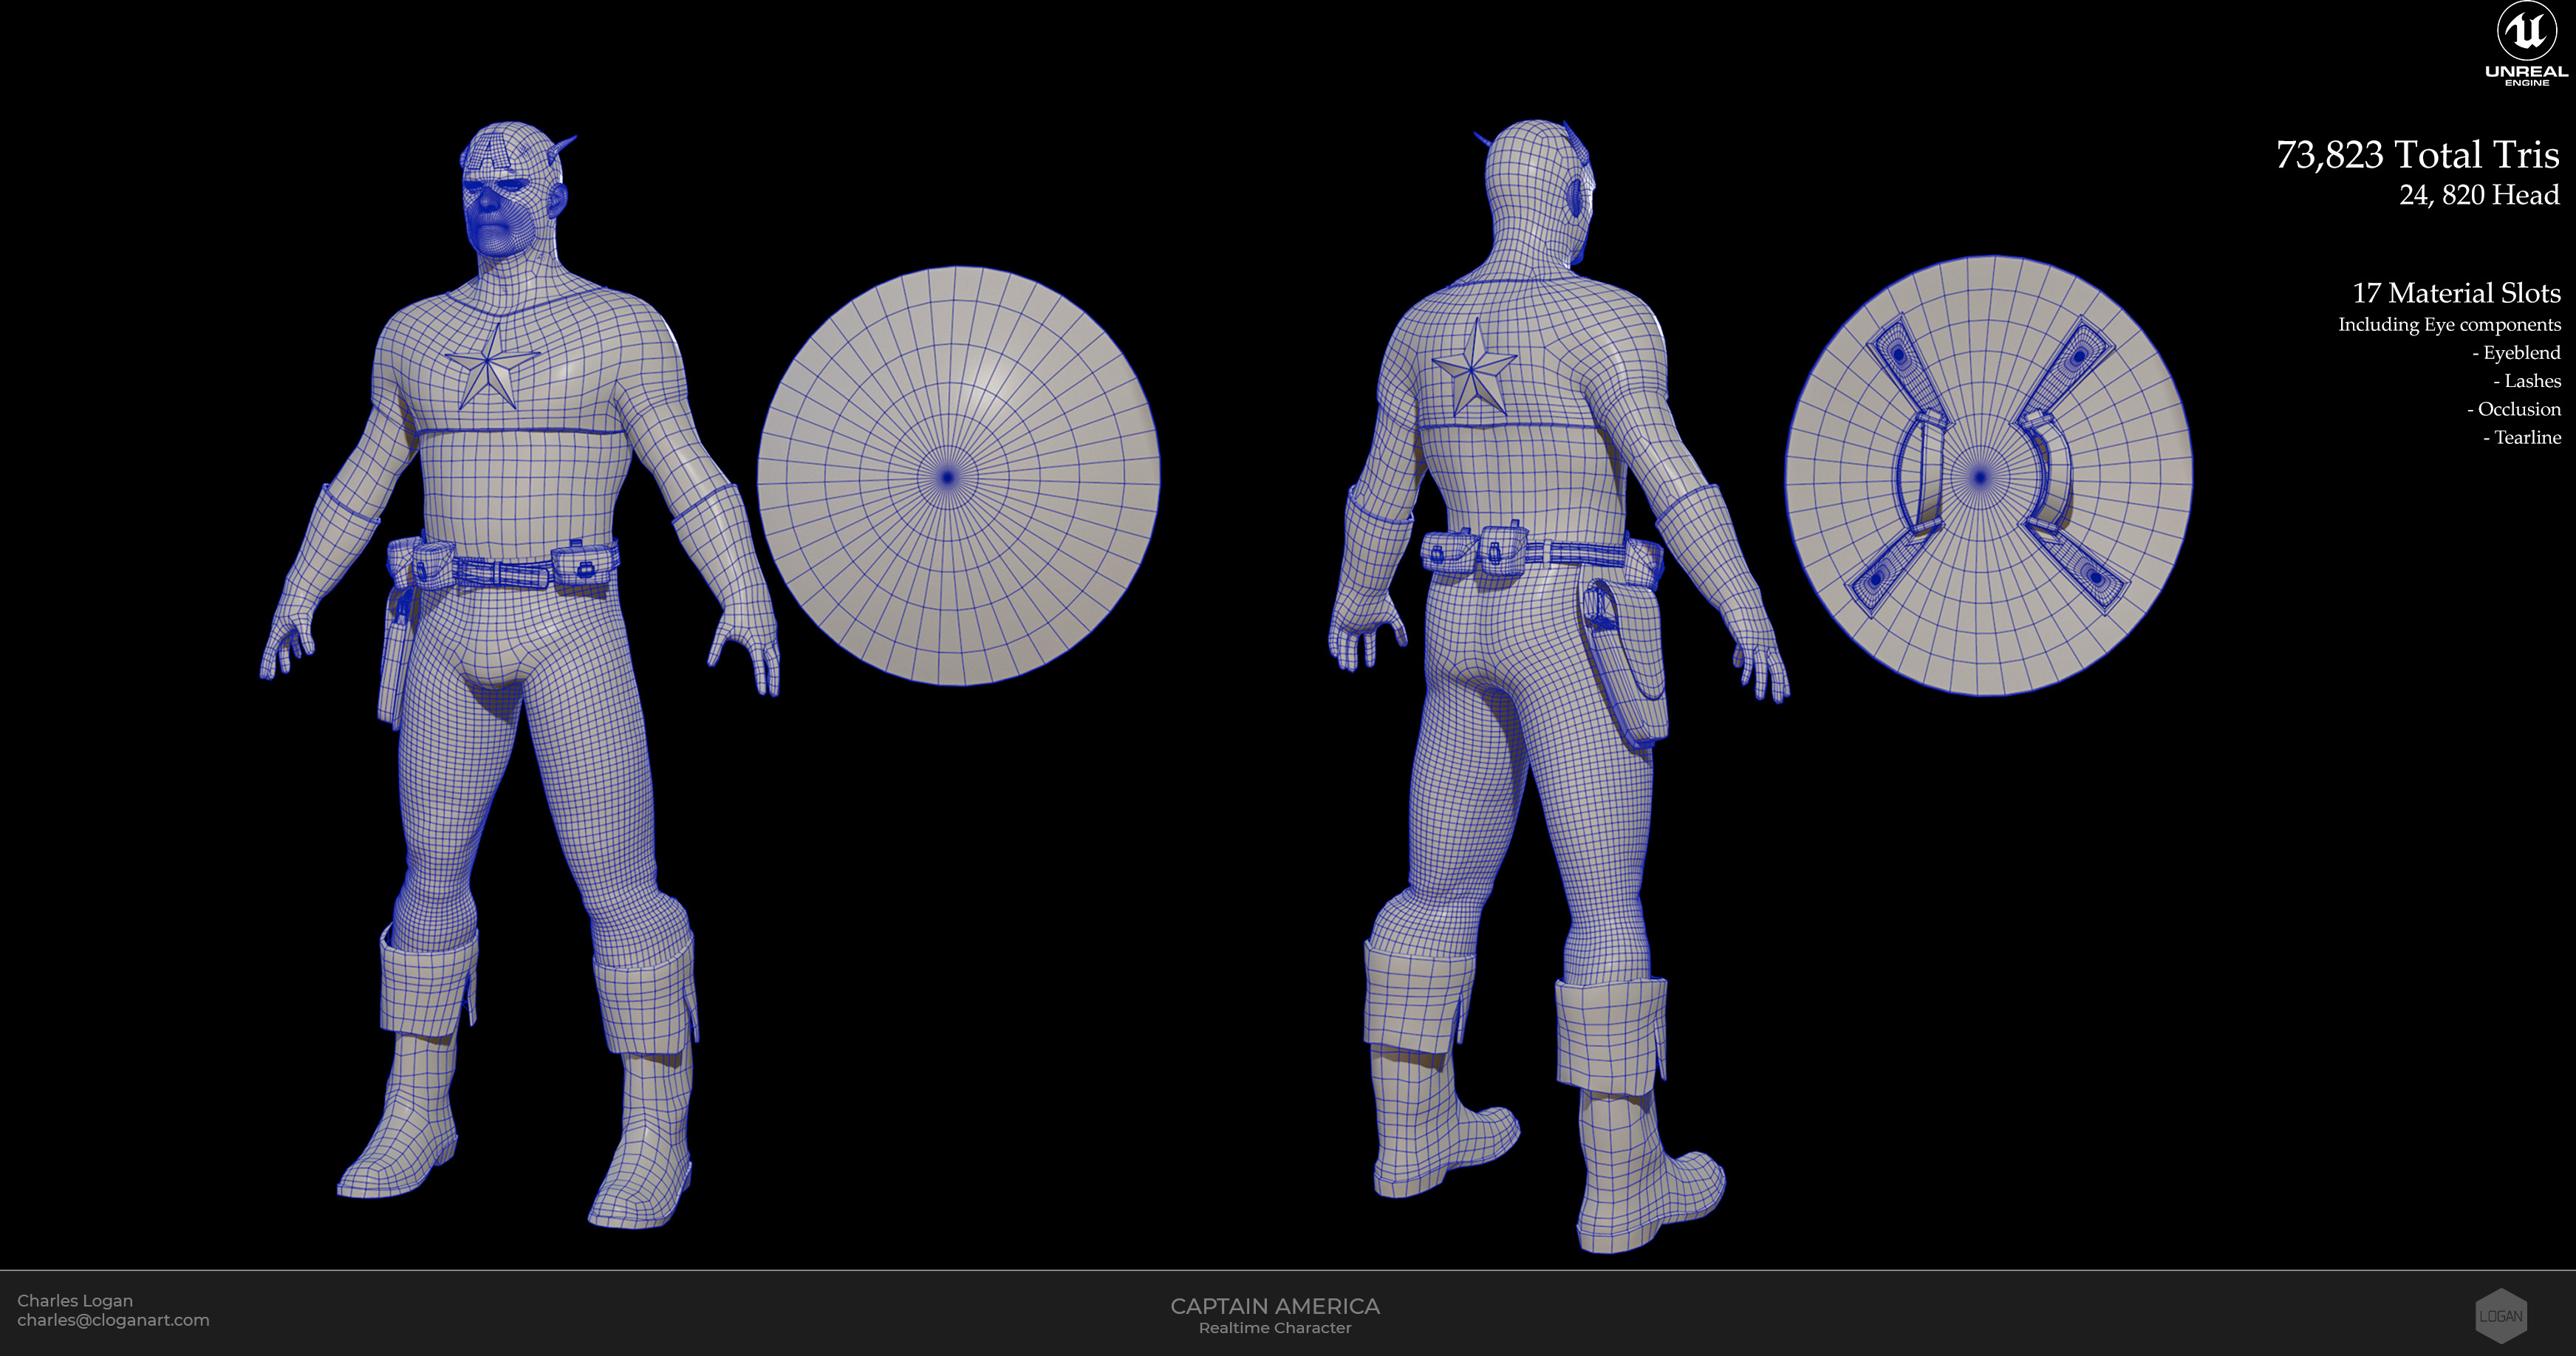Toggle the Eyeblend eye component entry
2576x1356 pixels.
2517,352
